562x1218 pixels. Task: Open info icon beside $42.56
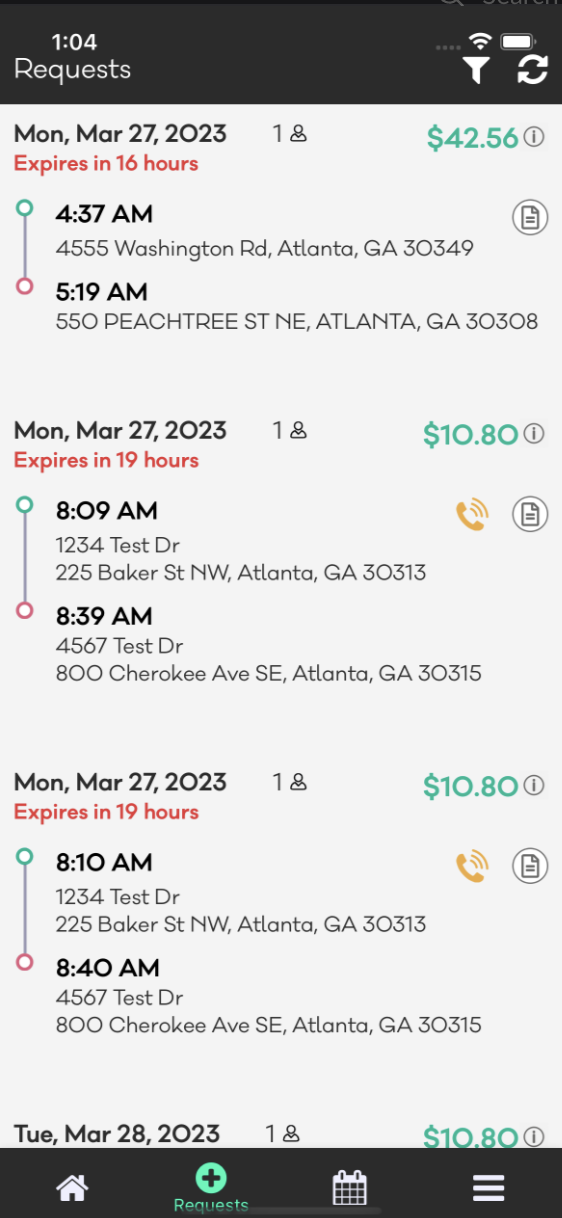pyautogui.click(x=535, y=137)
